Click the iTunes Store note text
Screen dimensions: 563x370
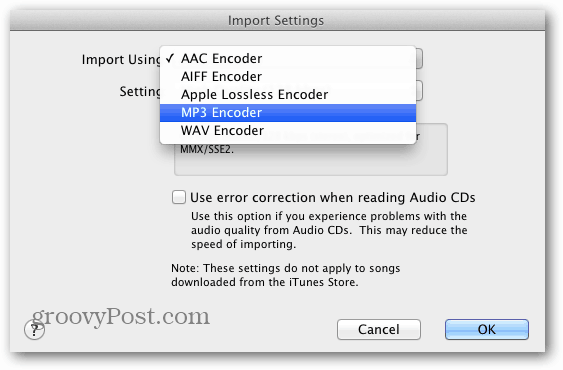(285, 275)
